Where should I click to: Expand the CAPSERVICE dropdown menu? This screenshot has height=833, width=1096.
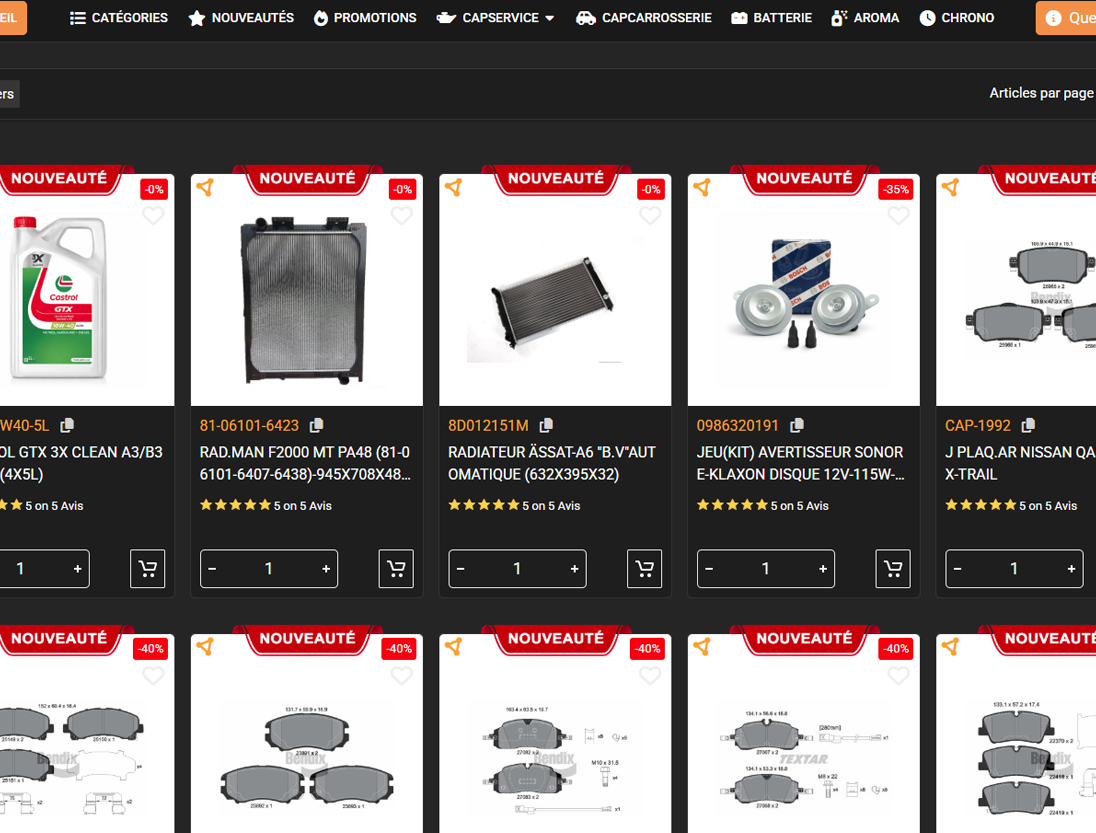click(x=497, y=18)
